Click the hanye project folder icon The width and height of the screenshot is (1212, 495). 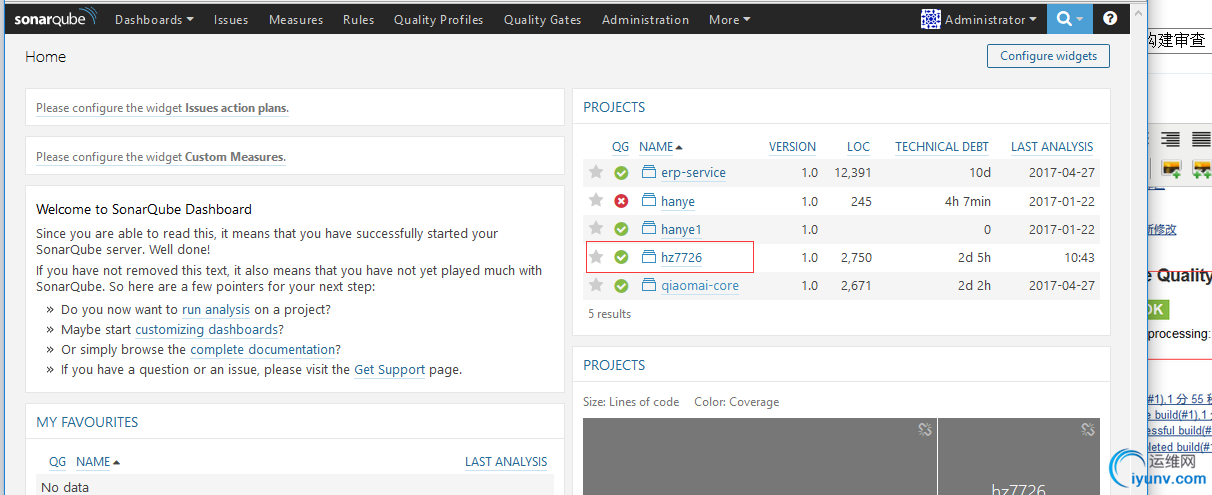648,200
